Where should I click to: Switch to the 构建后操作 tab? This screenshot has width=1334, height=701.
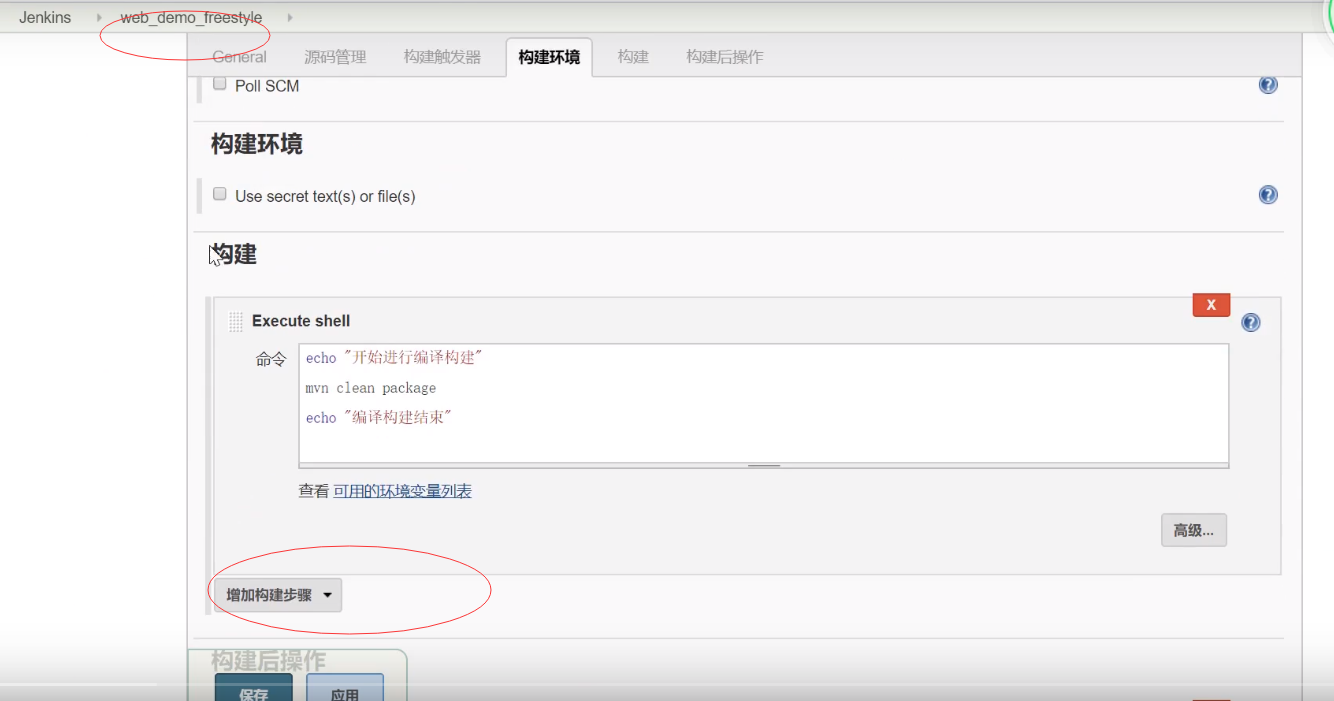725,57
